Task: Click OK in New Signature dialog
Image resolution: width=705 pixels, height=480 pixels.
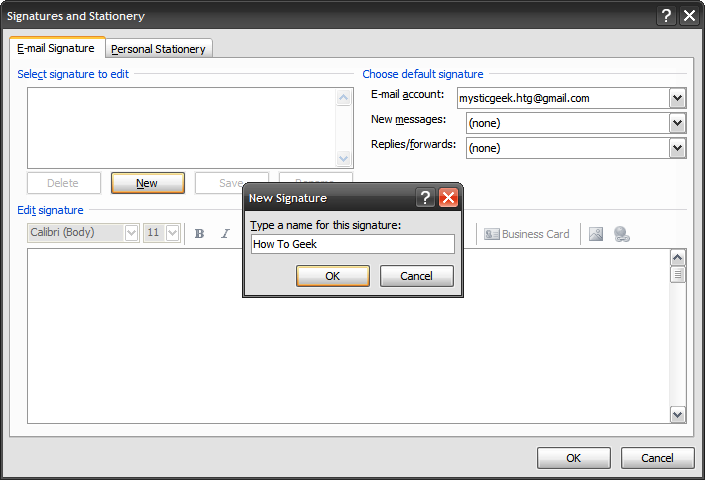Action: [333, 276]
